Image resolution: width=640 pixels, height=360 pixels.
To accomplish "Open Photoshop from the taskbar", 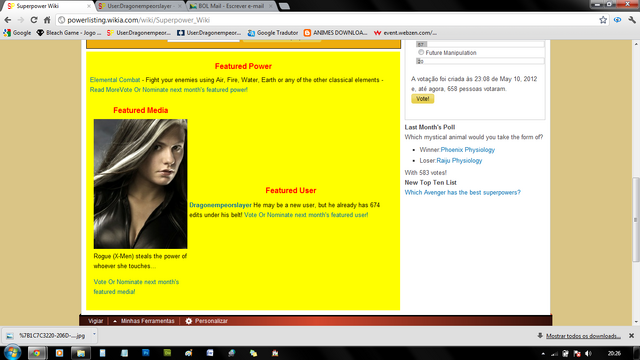I will click(146, 353).
